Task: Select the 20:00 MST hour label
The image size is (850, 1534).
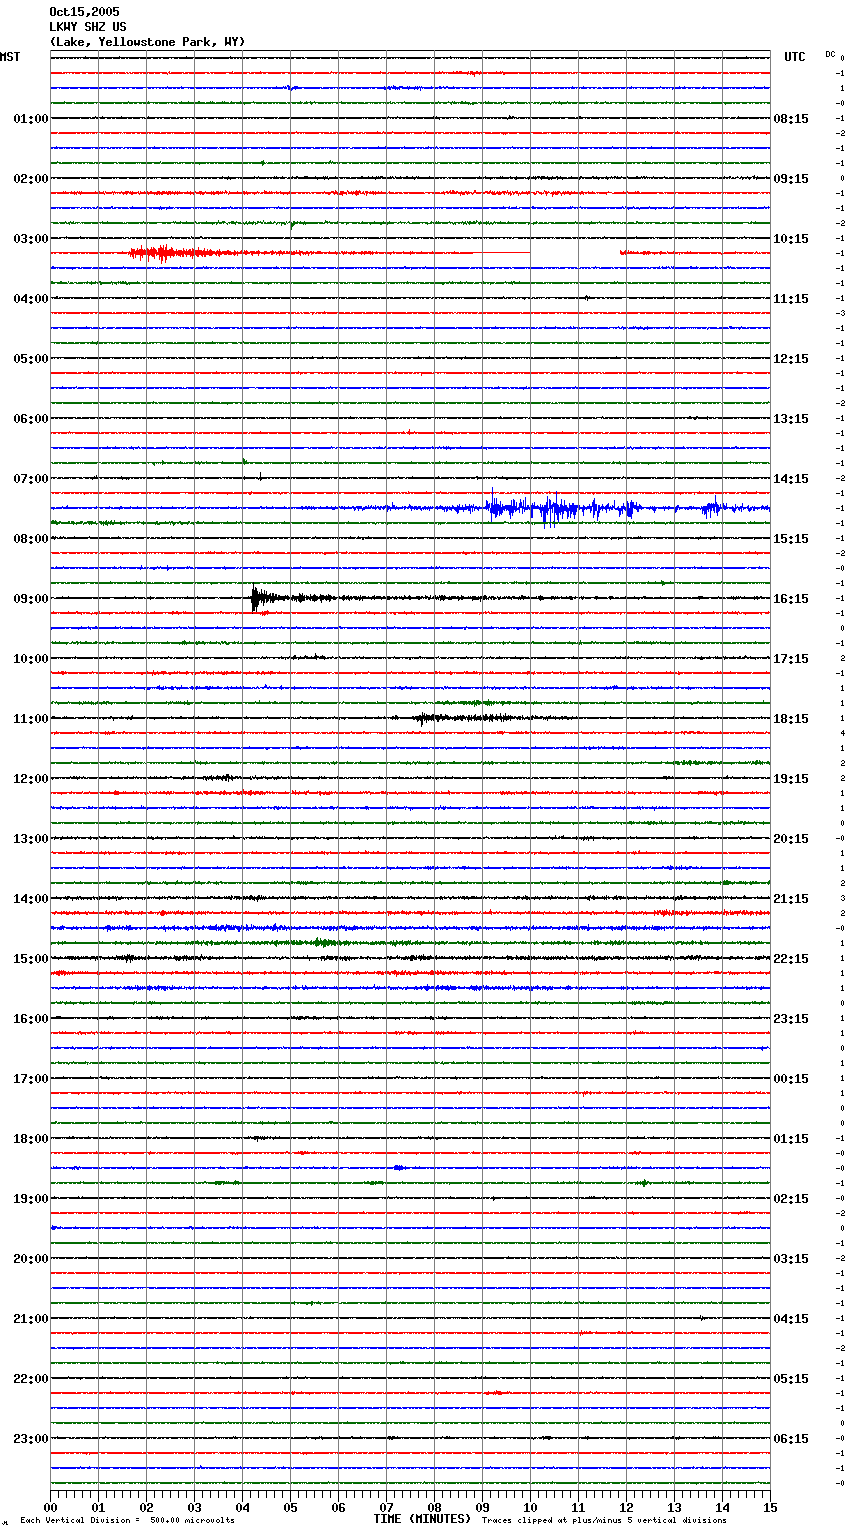Action: (31, 1259)
